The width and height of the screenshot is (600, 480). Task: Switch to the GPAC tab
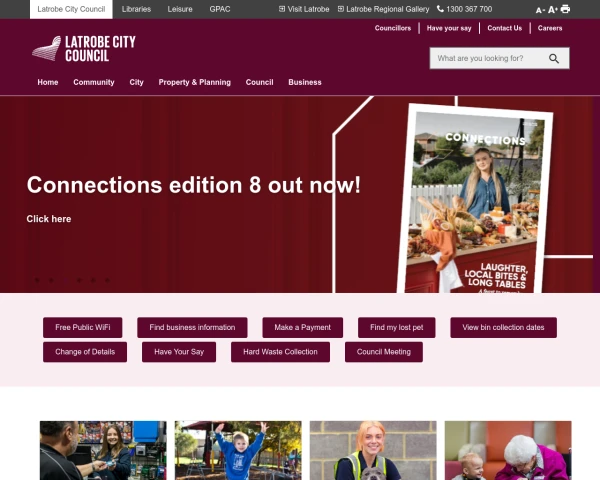[x=220, y=9]
